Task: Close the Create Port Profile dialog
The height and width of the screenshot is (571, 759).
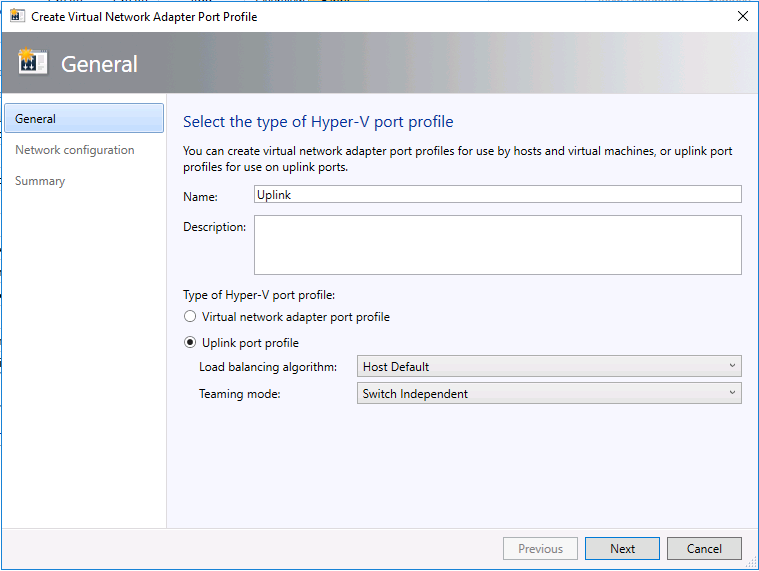Action: [x=742, y=16]
